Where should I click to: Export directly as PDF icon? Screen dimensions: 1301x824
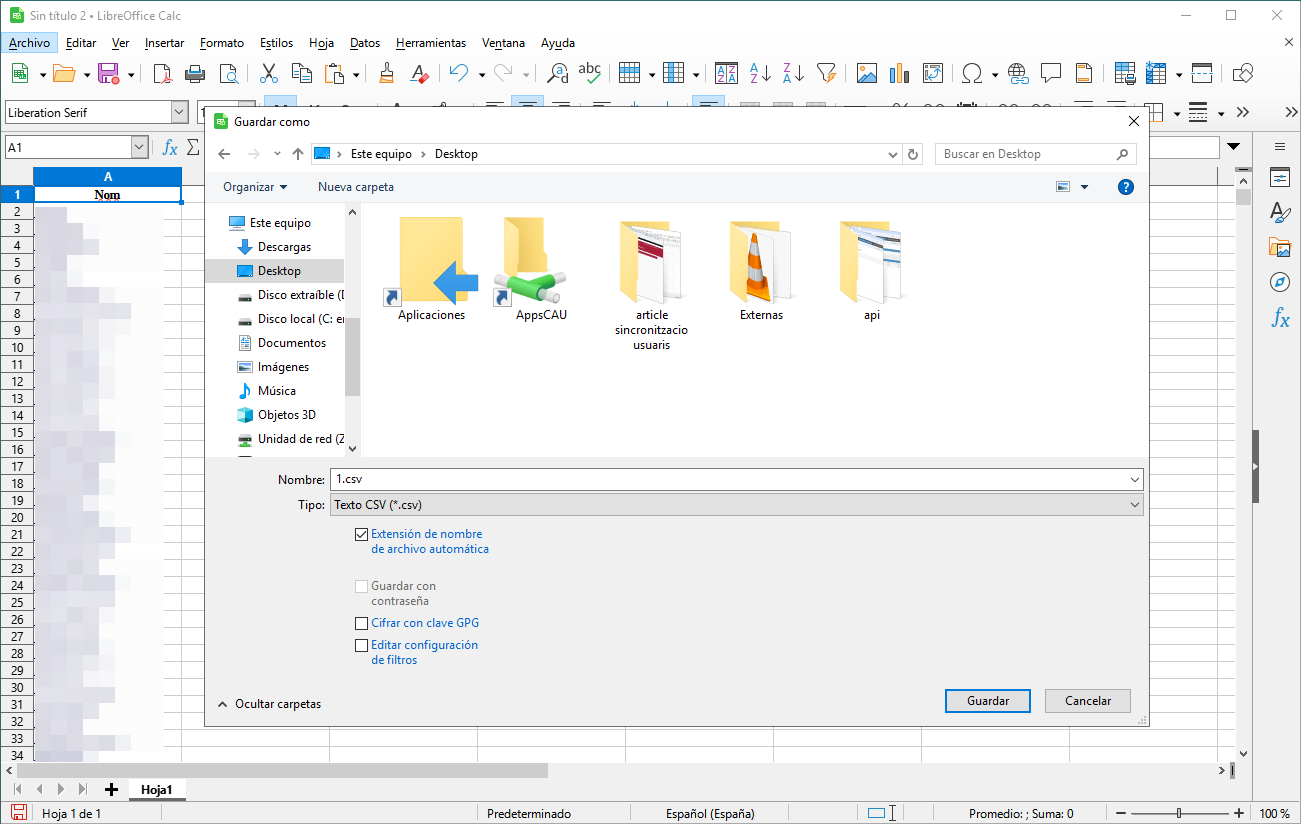pos(162,73)
